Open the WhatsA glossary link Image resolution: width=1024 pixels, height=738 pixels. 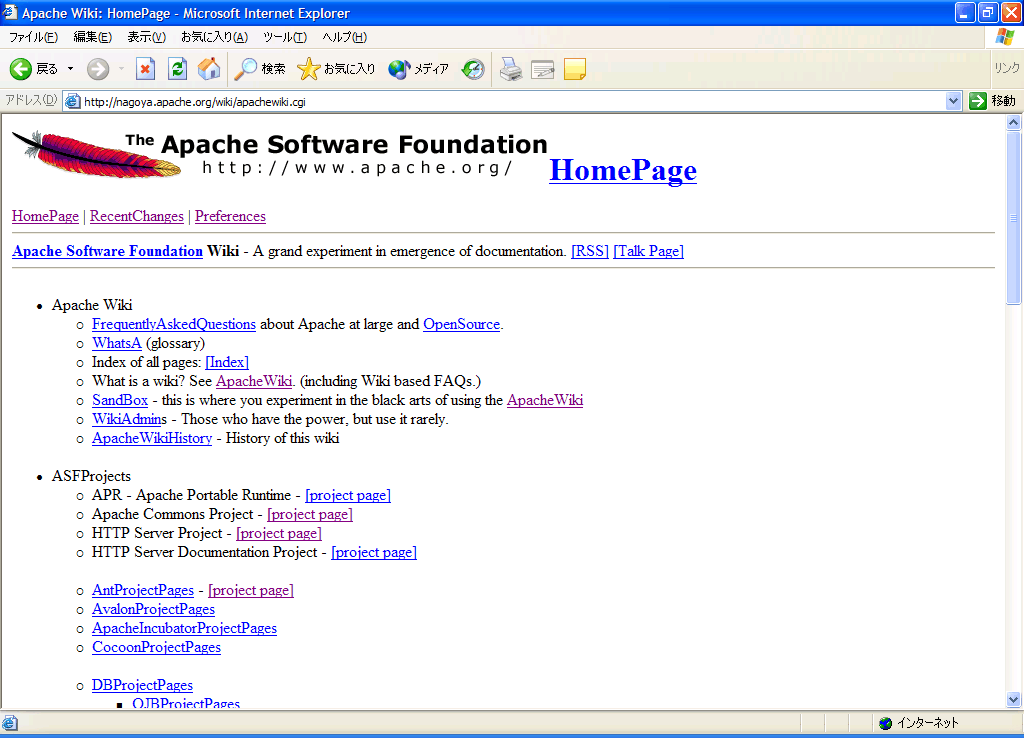pos(116,343)
